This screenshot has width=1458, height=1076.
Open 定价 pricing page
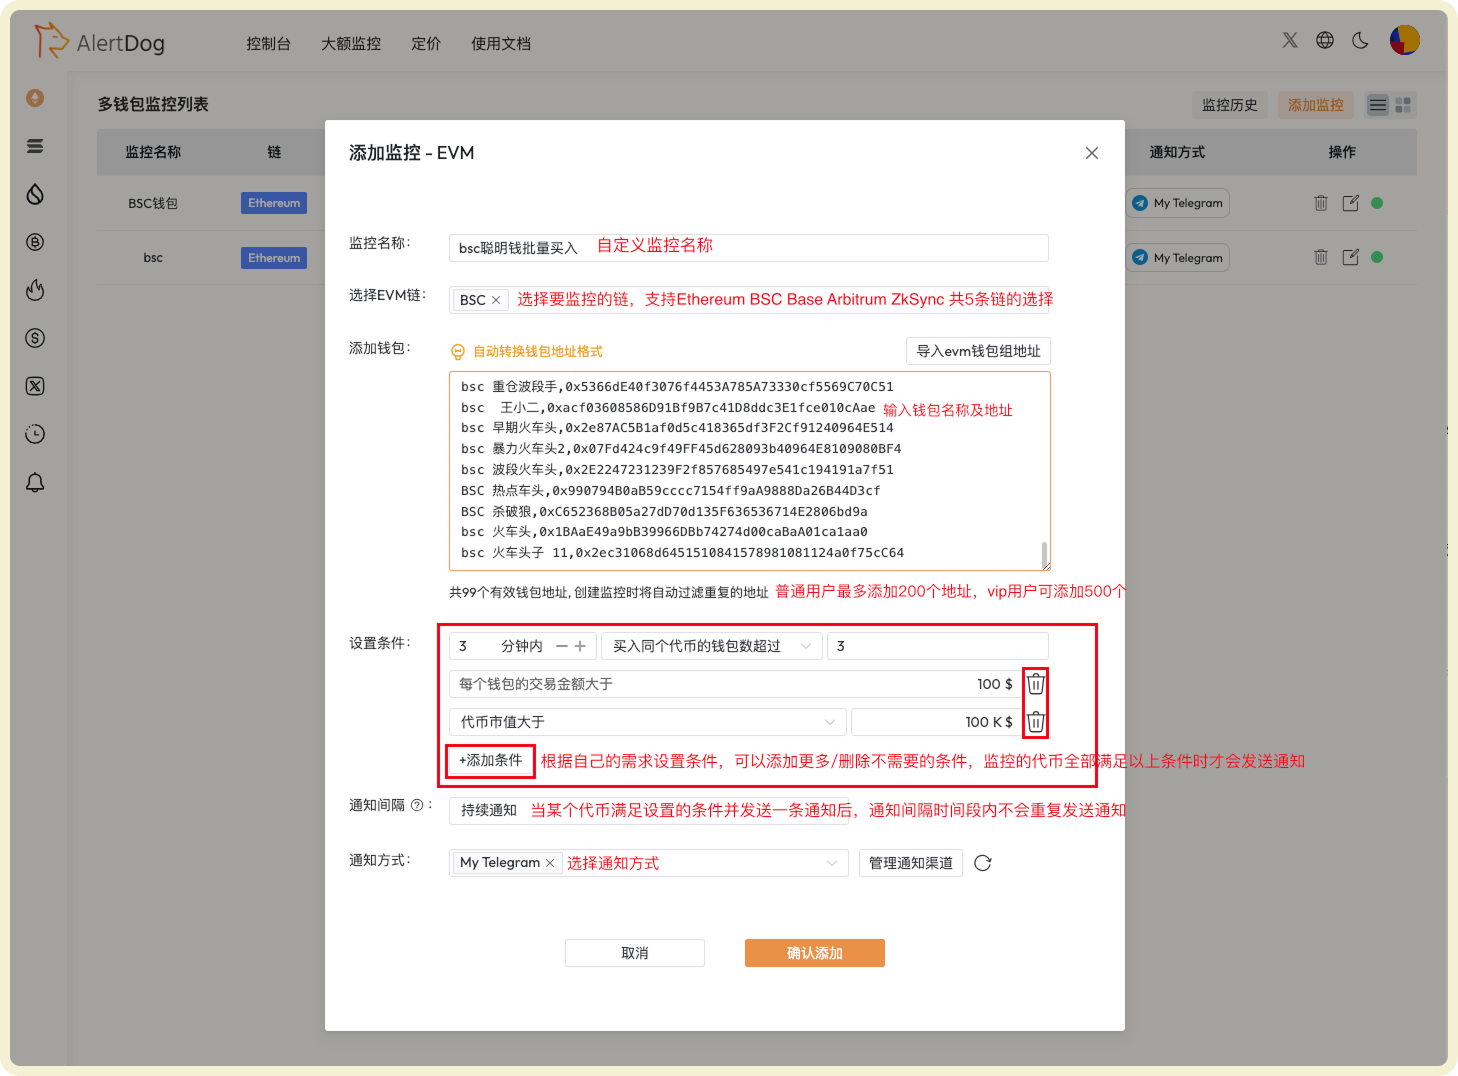coord(426,44)
